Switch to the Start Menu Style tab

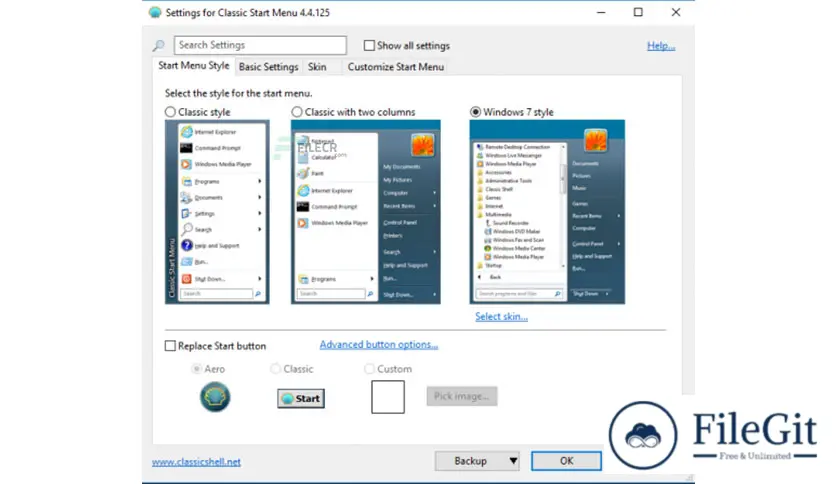click(x=194, y=66)
